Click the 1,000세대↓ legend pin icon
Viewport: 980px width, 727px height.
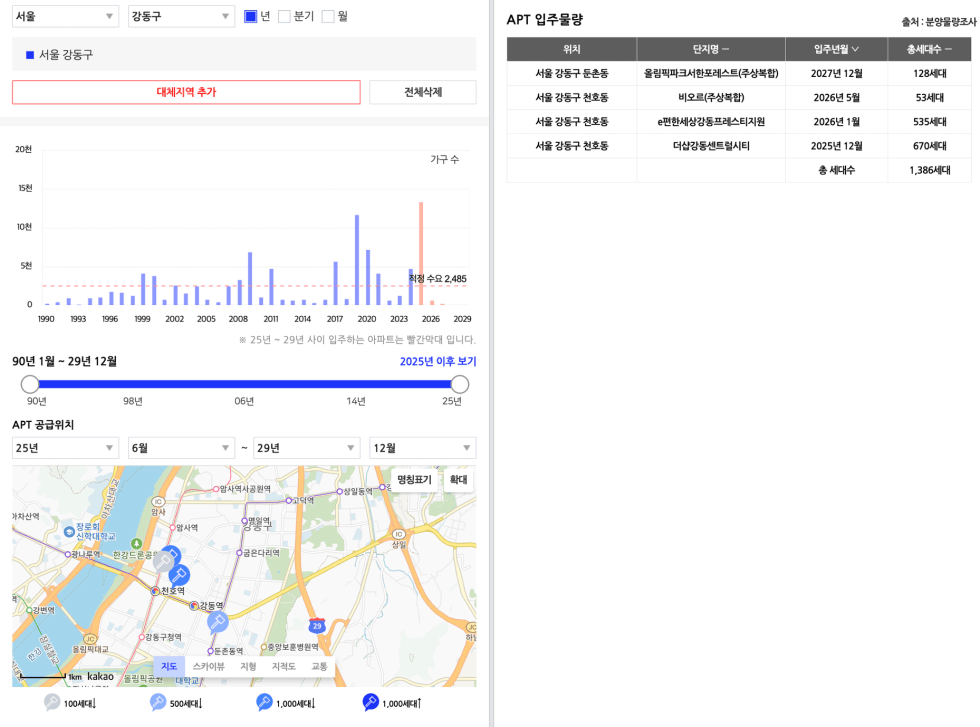click(264, 703)
